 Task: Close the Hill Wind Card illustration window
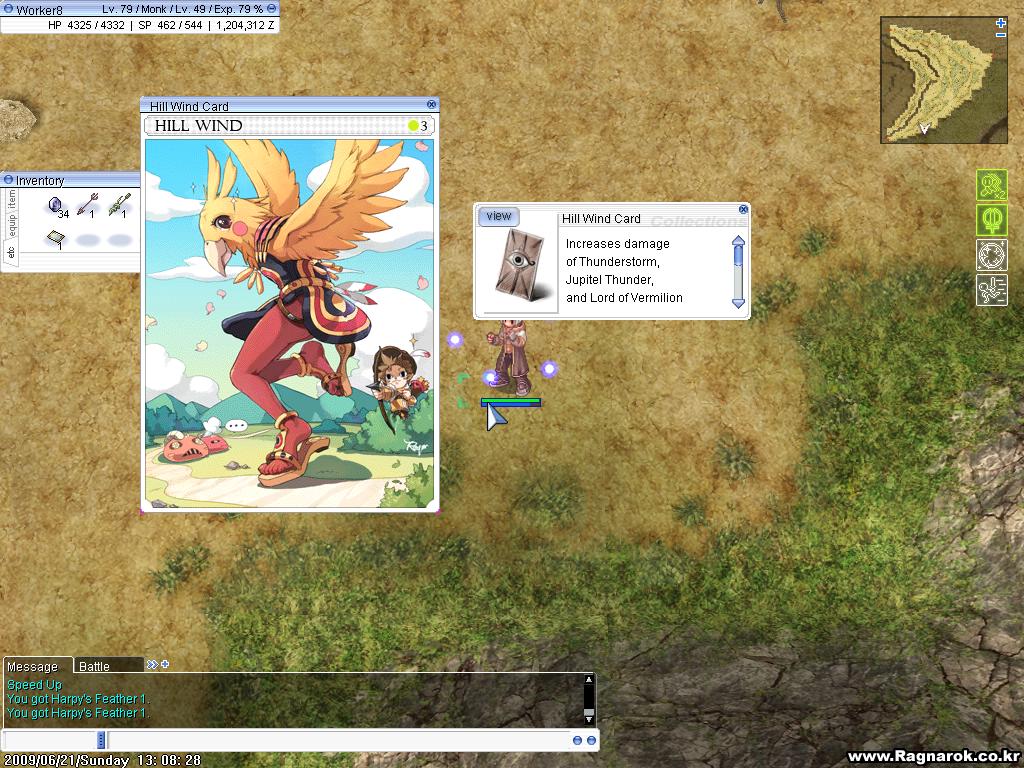point(431,104)
